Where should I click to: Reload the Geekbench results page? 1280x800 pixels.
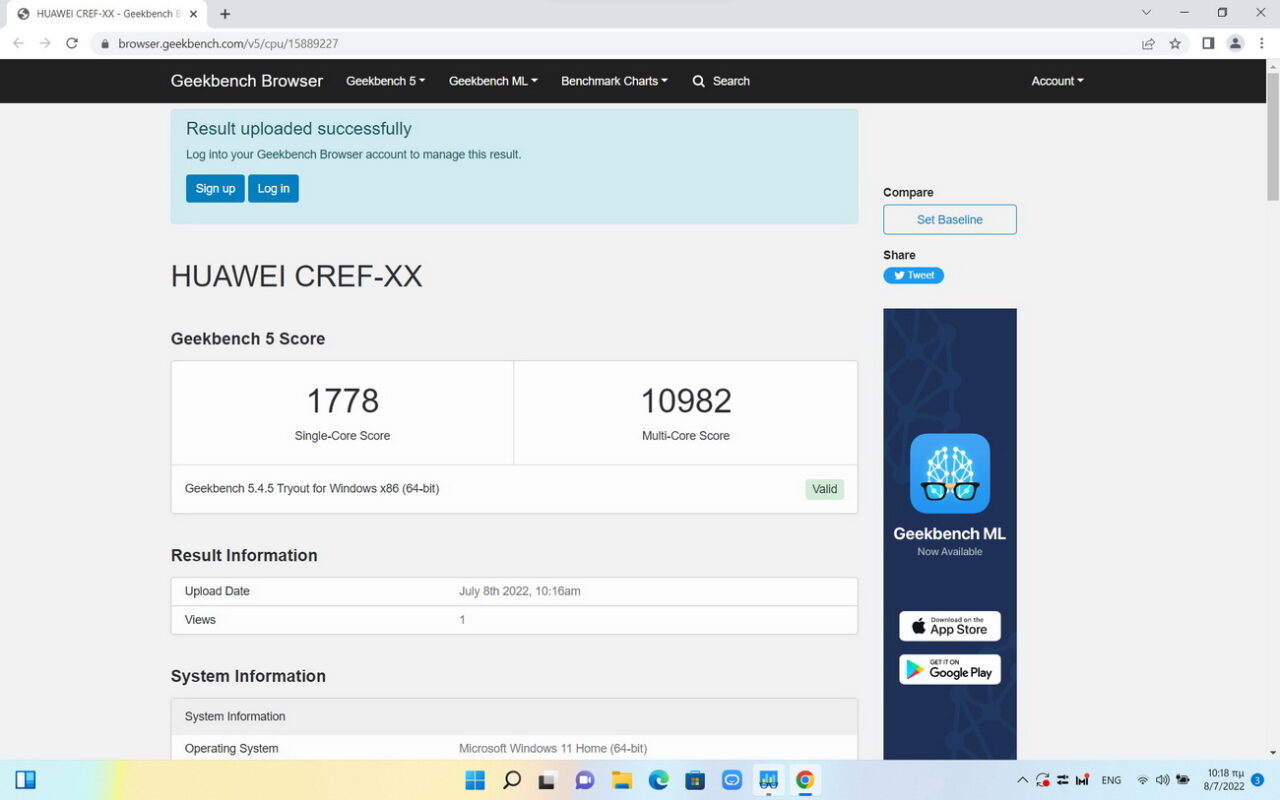(x=72, y=43)
